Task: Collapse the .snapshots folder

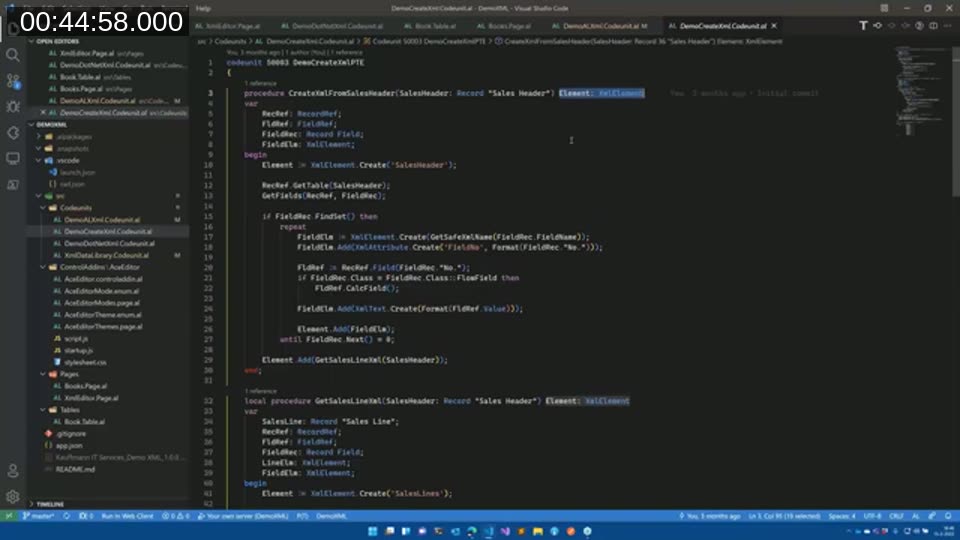Action: click(x=73, y=148)
